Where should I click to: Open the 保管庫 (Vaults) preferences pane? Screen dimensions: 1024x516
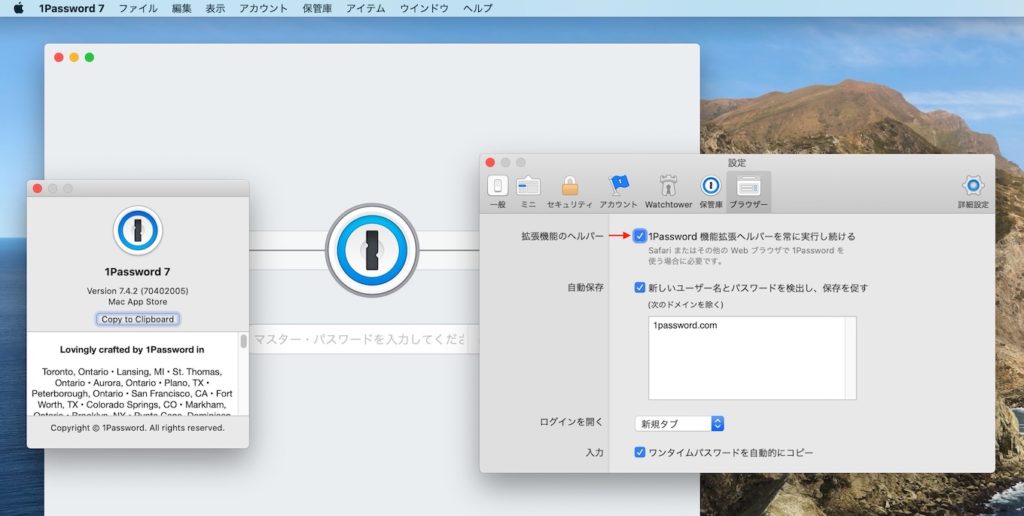click(x=710, y=190)
